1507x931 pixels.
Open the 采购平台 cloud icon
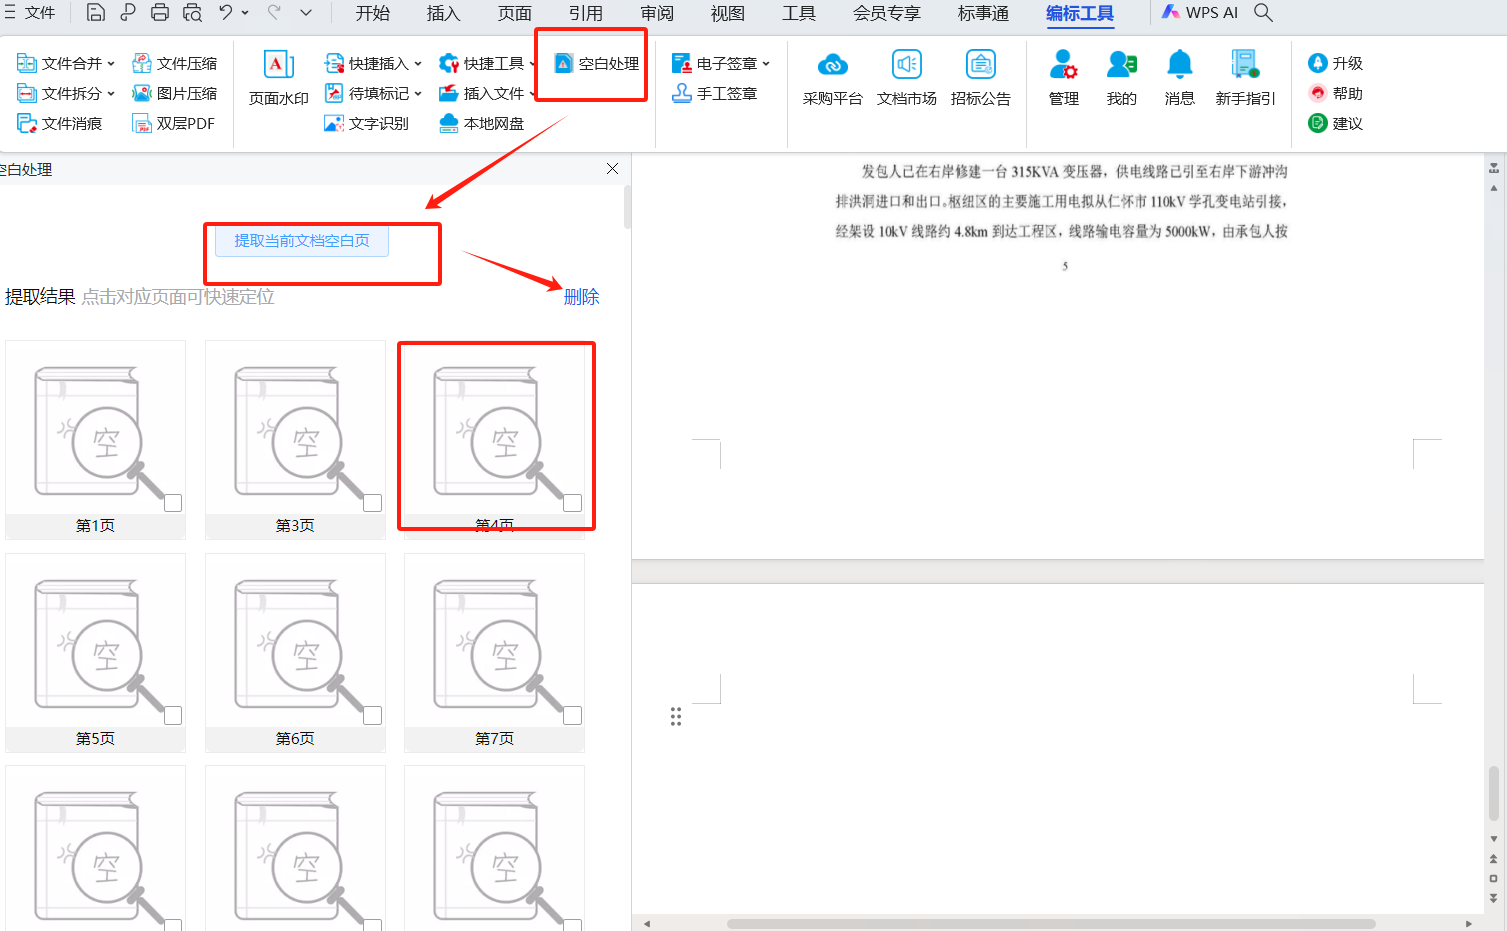click(832, 66)
